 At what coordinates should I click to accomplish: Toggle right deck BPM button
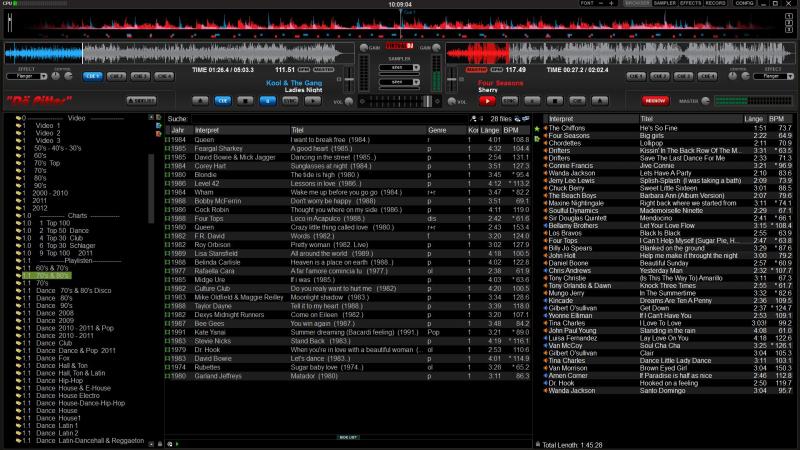coord(497,69)
